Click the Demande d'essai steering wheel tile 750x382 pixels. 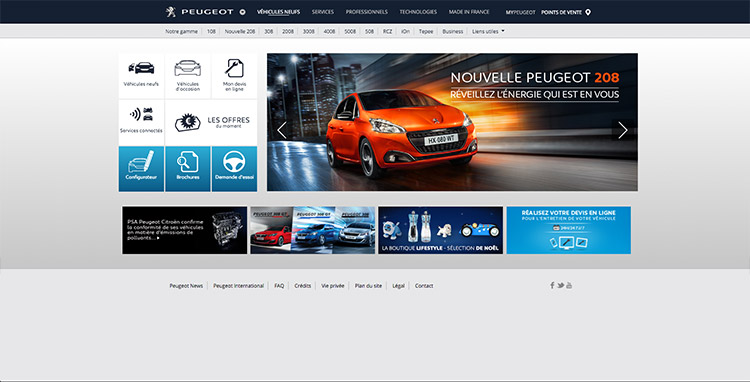(x=234, y=169)
